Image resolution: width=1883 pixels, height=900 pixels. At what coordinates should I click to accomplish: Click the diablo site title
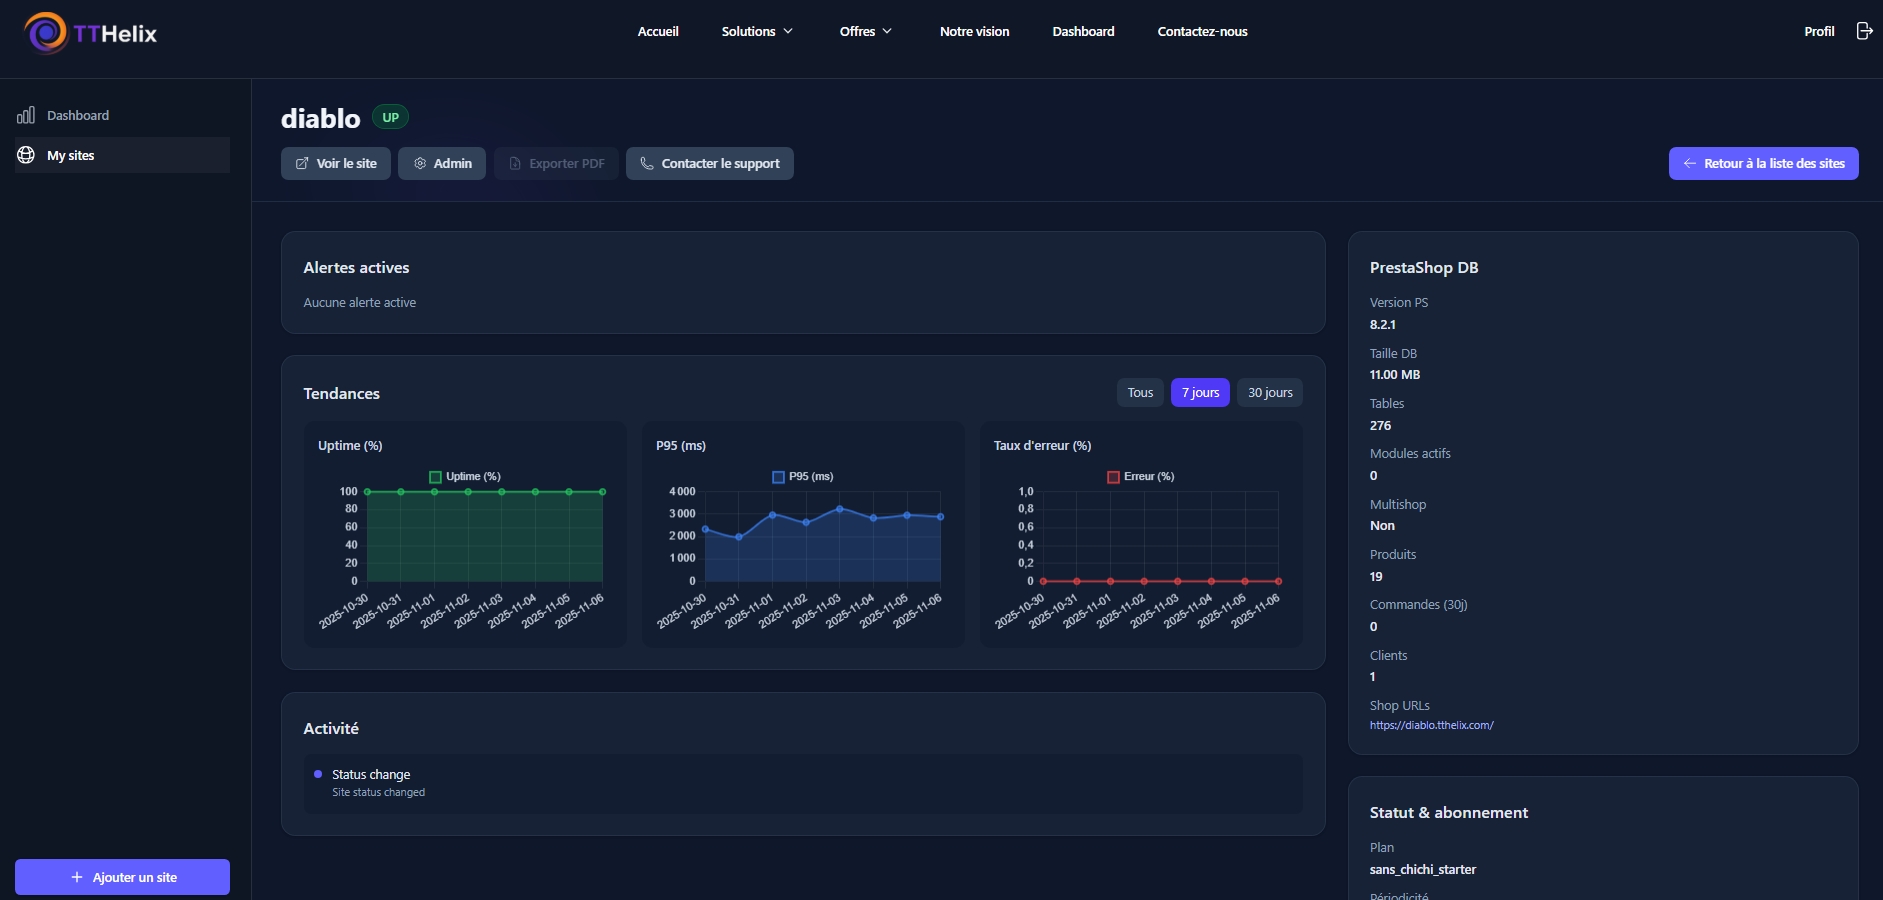(x=321, y=118)
